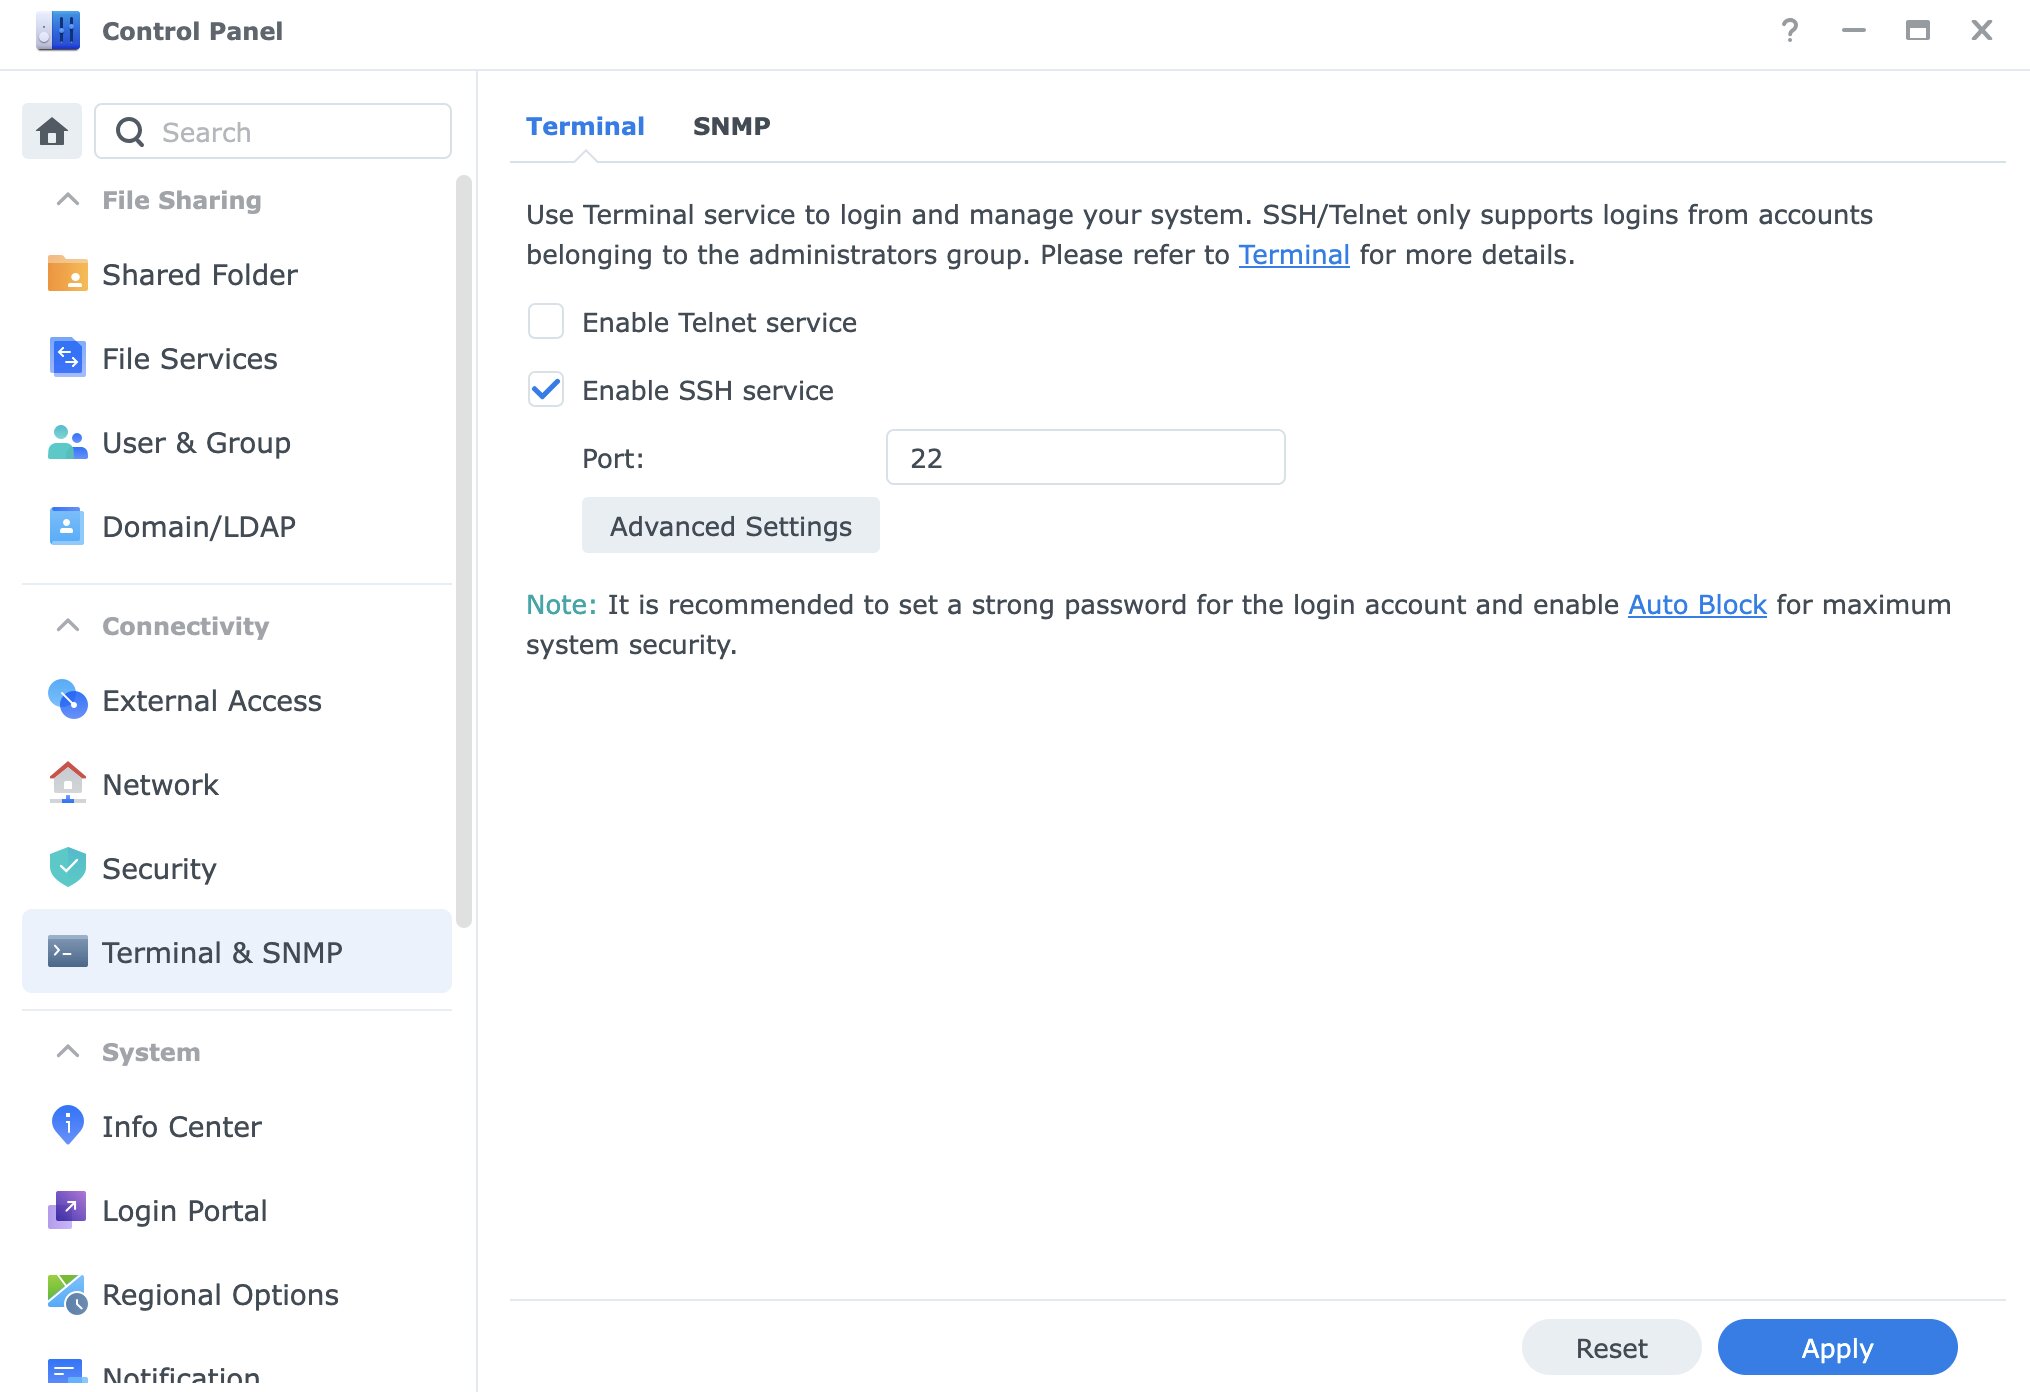This screenshot has width=2030, height=1392.
Task: Collapse the File Sharing section
Action: pyautogui.click(x=68, y=200)
